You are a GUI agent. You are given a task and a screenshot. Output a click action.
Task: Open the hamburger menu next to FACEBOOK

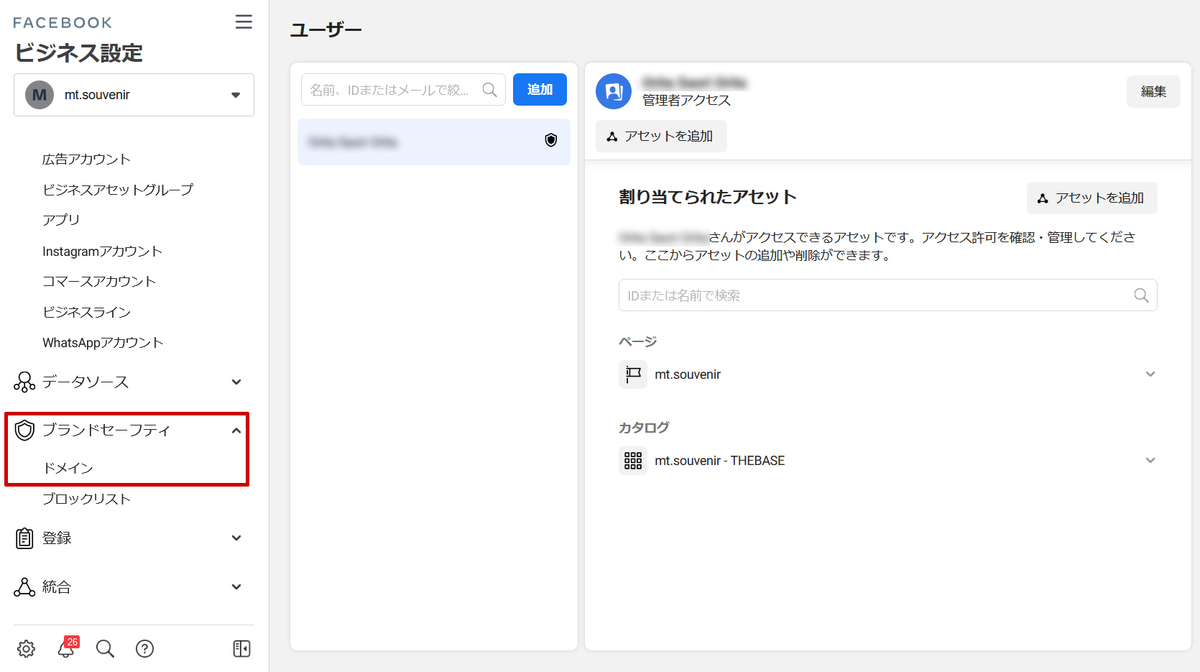(244, 22)
